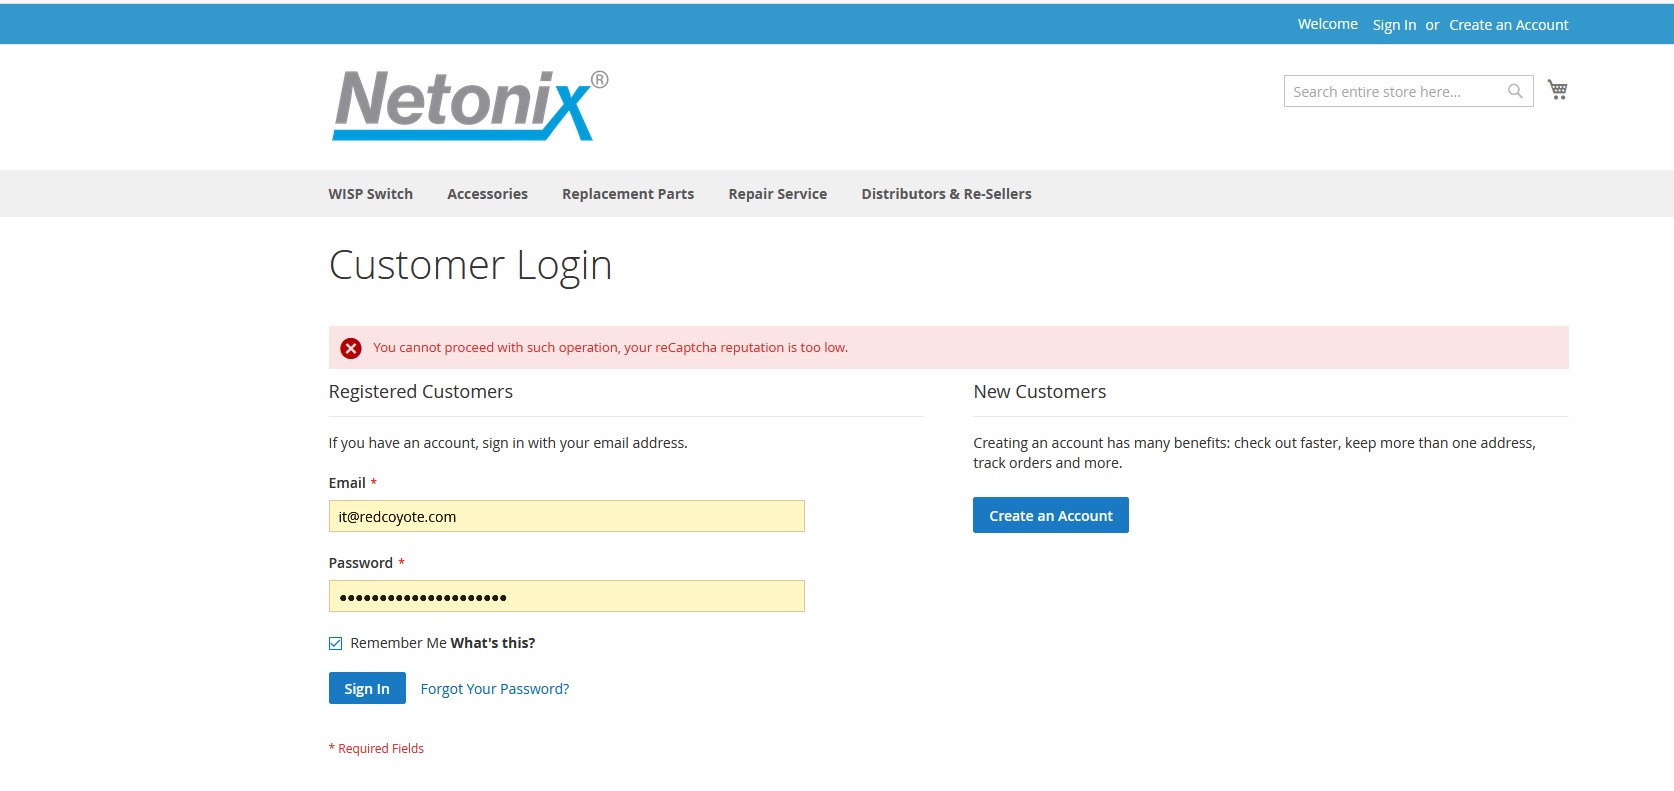Open the Replacement Parts menu

(628, 194)
